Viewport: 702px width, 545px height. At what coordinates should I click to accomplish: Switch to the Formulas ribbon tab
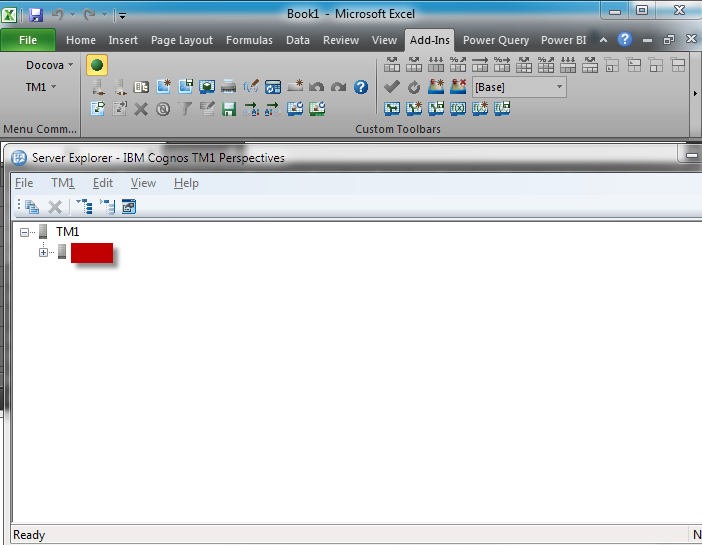tap(249, 40)
